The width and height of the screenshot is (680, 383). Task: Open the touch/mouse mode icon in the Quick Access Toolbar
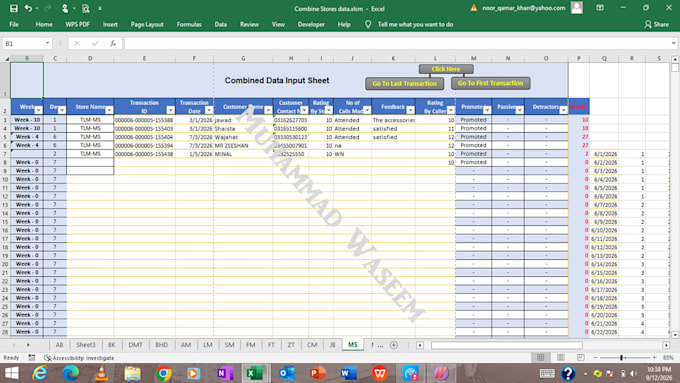tap(65, 8)
